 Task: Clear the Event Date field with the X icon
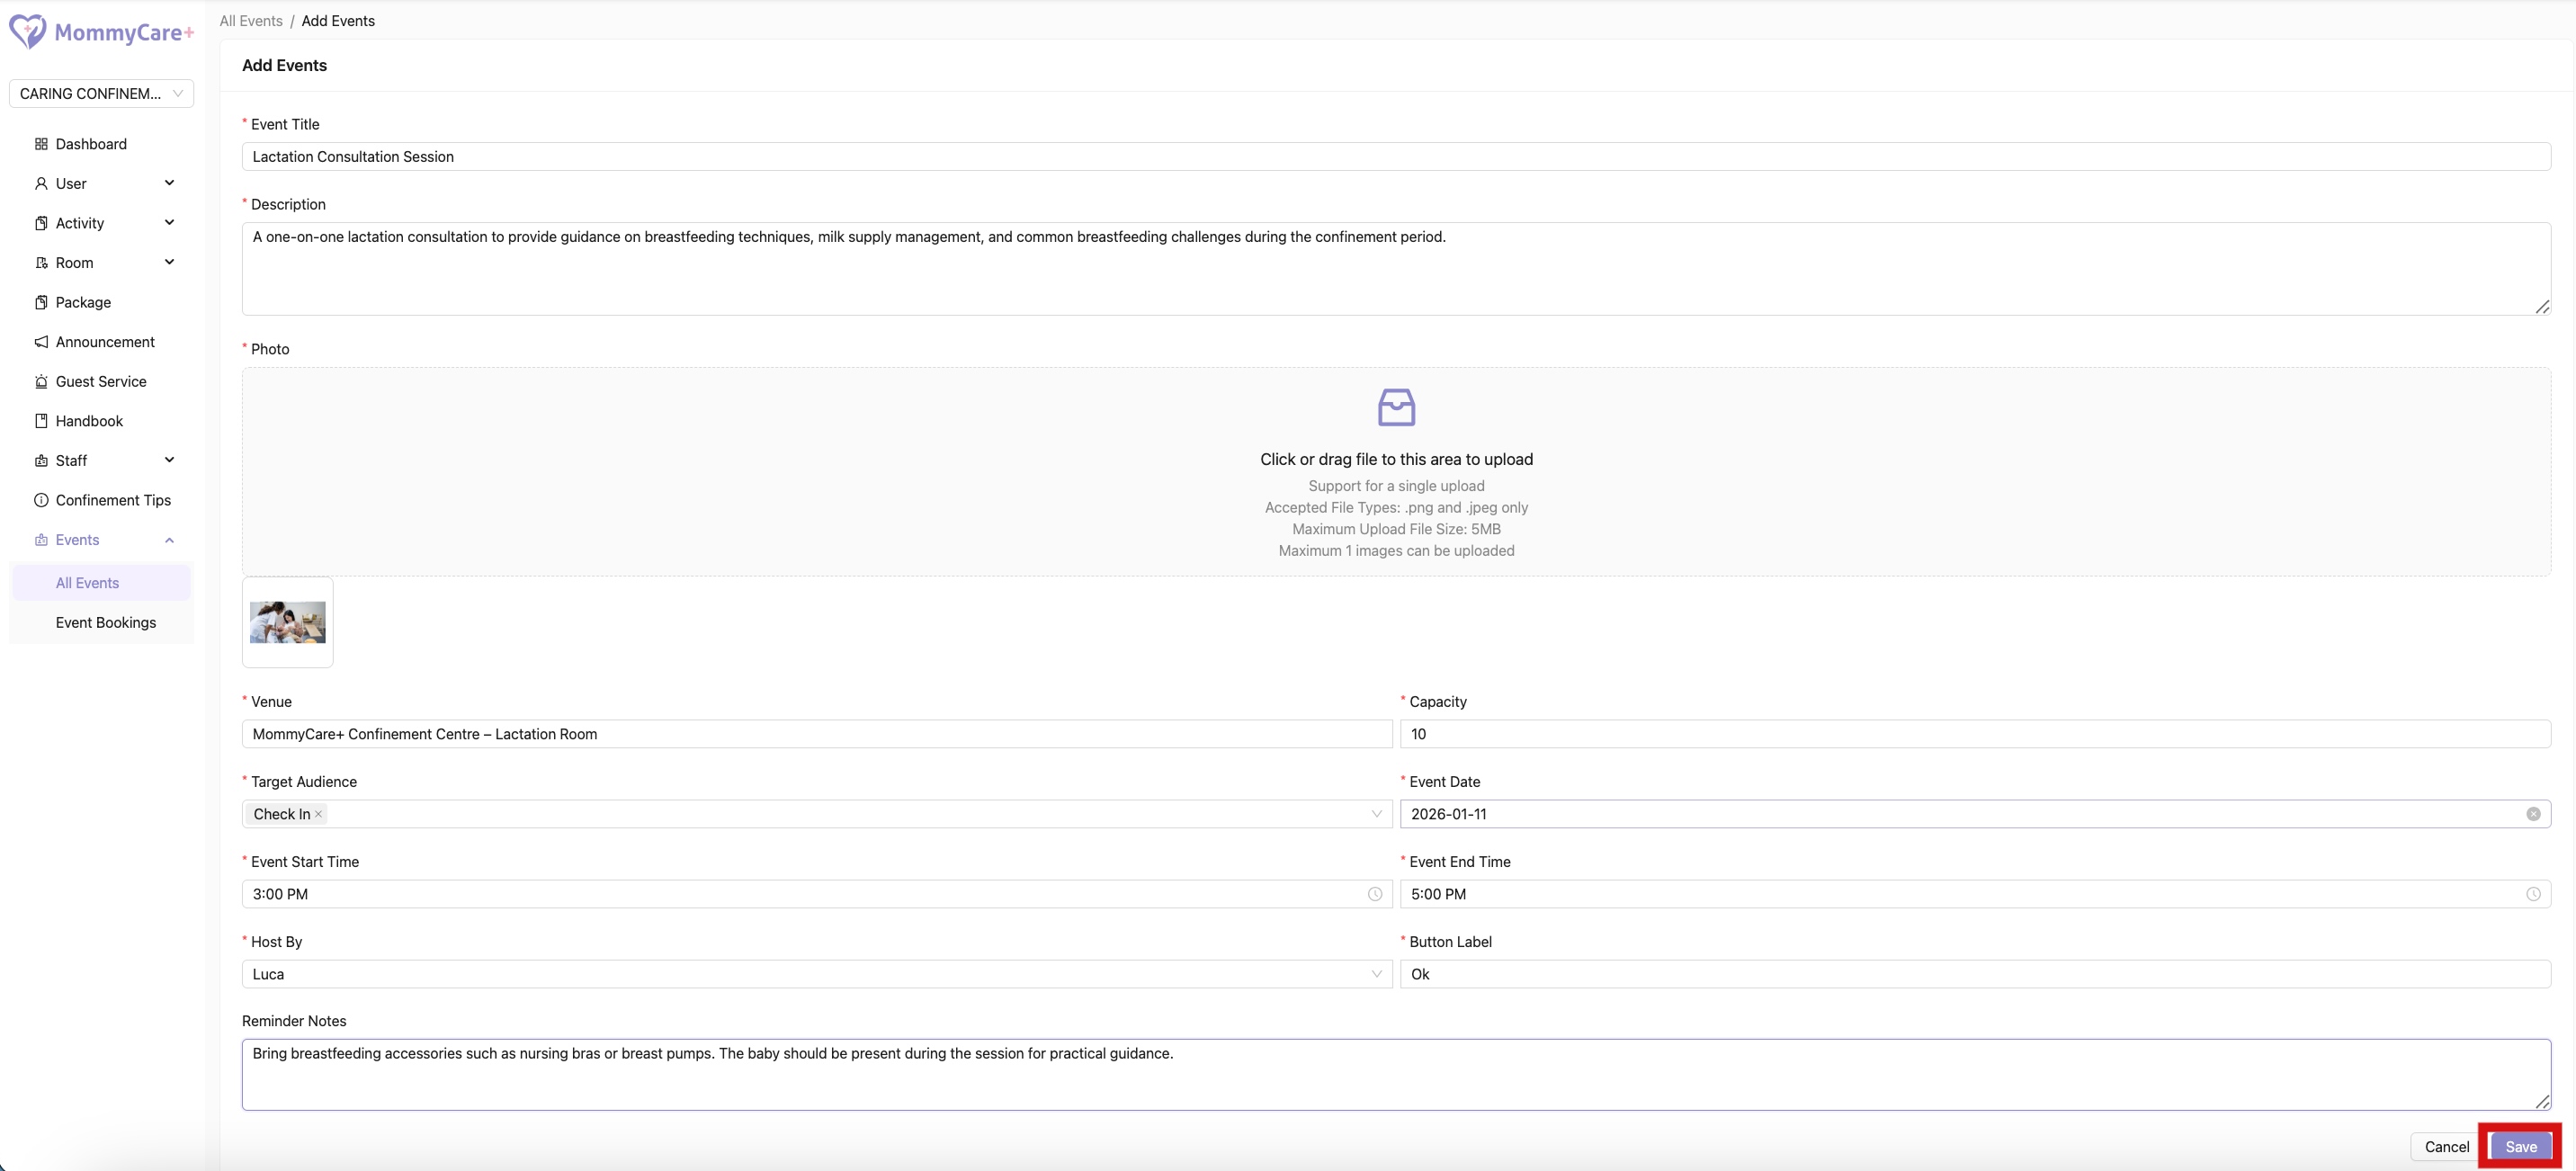[x=2532, y=814]
